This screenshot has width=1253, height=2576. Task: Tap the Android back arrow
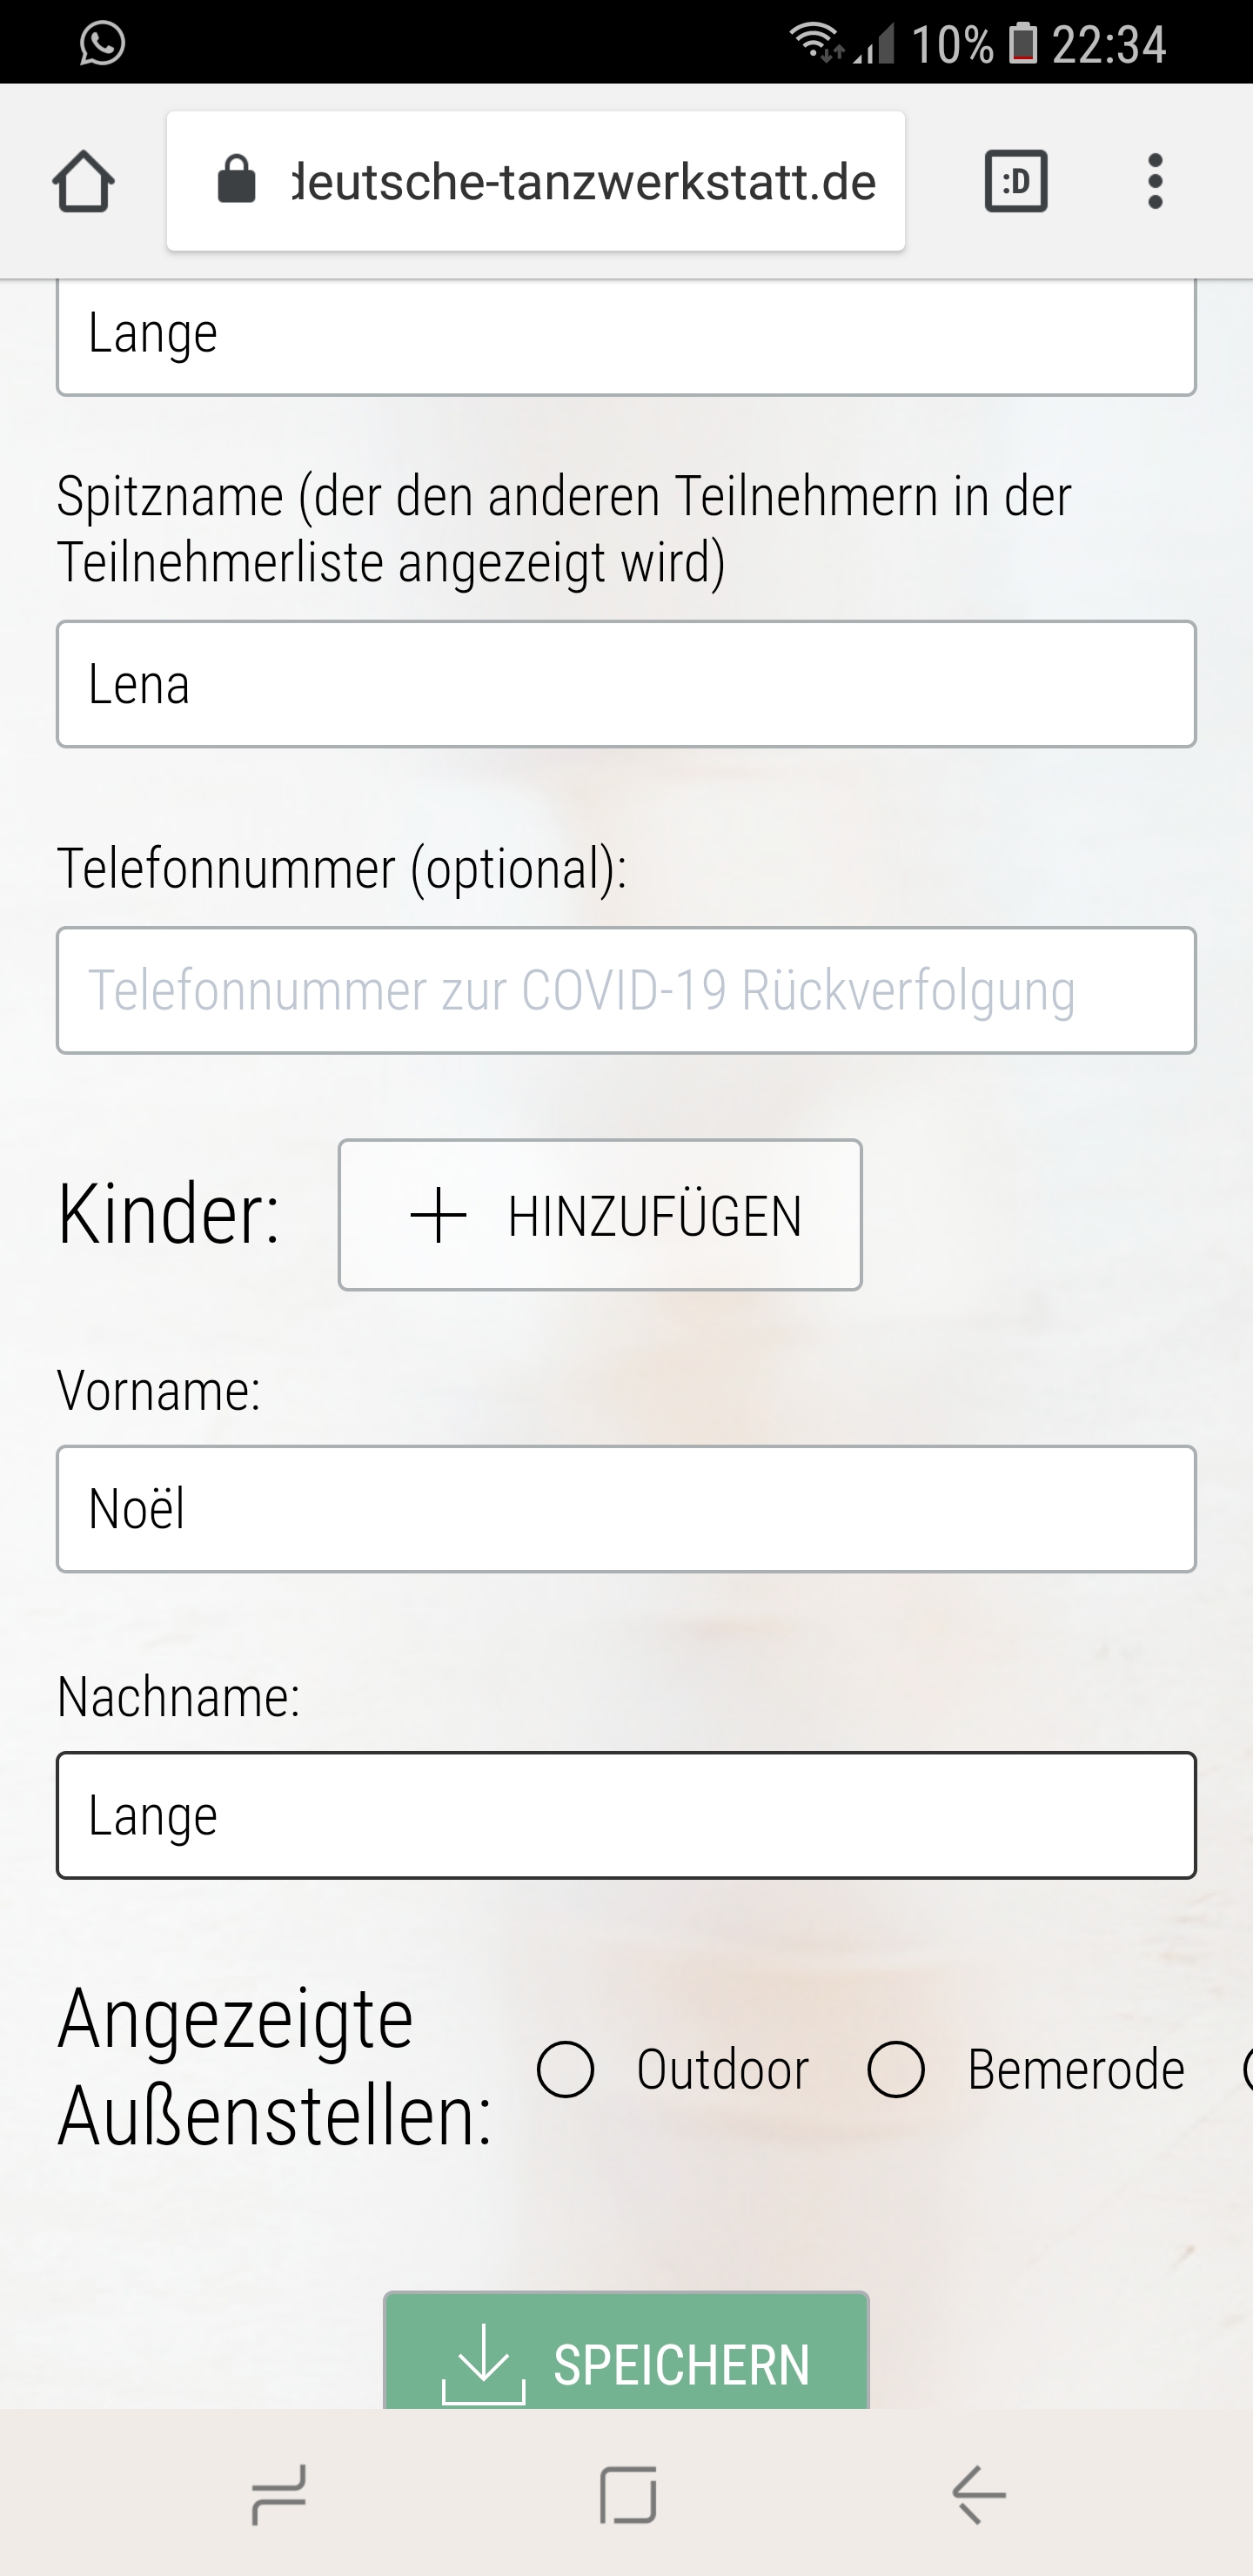[978, 2495]
